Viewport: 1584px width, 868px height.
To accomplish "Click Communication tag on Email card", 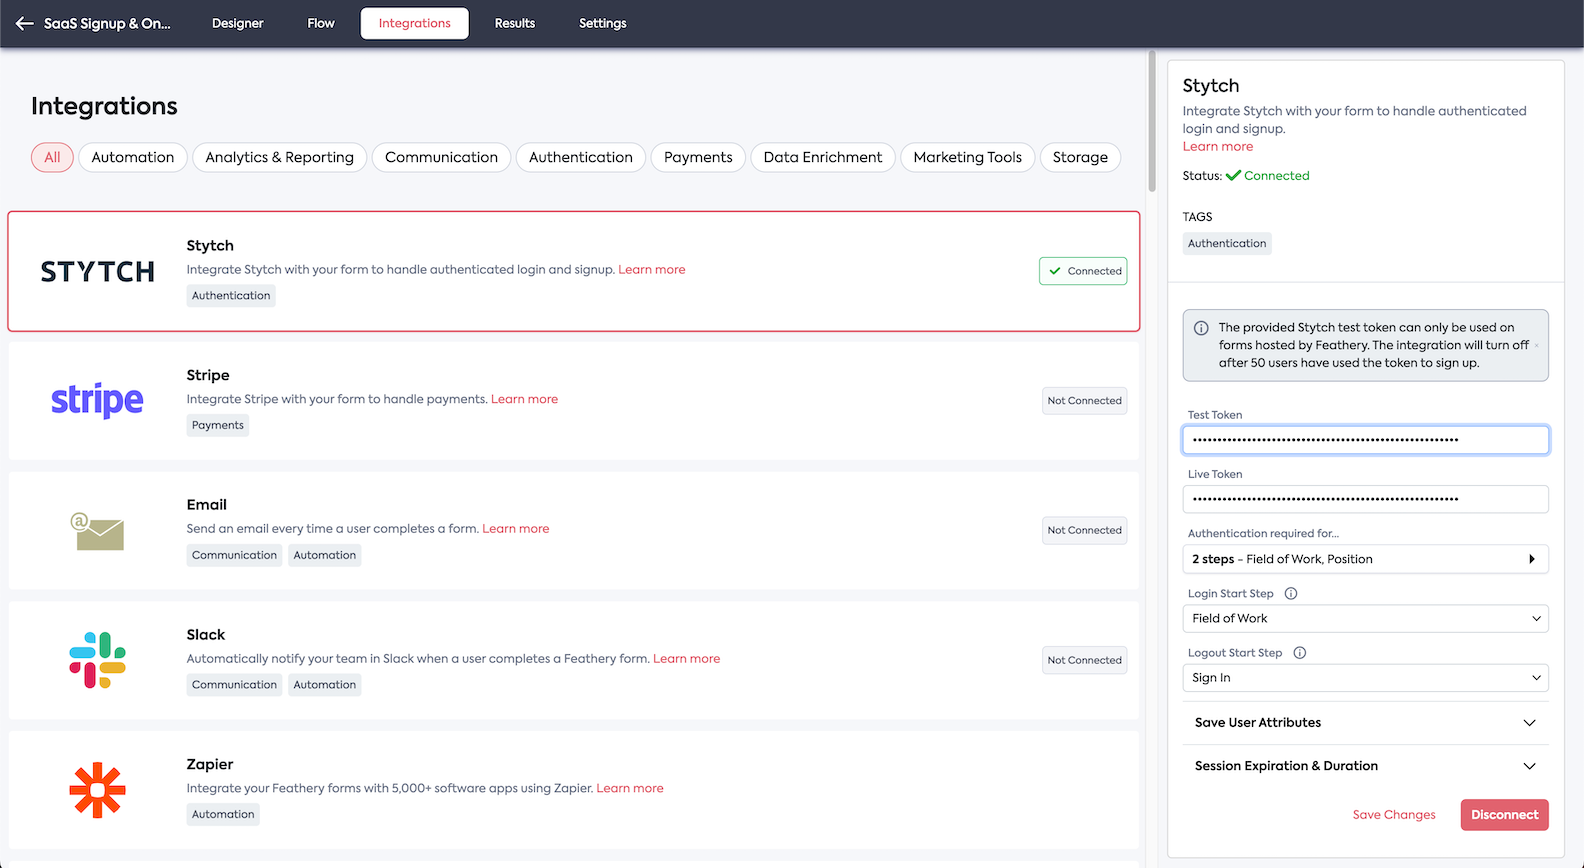I will coord(235,555).
